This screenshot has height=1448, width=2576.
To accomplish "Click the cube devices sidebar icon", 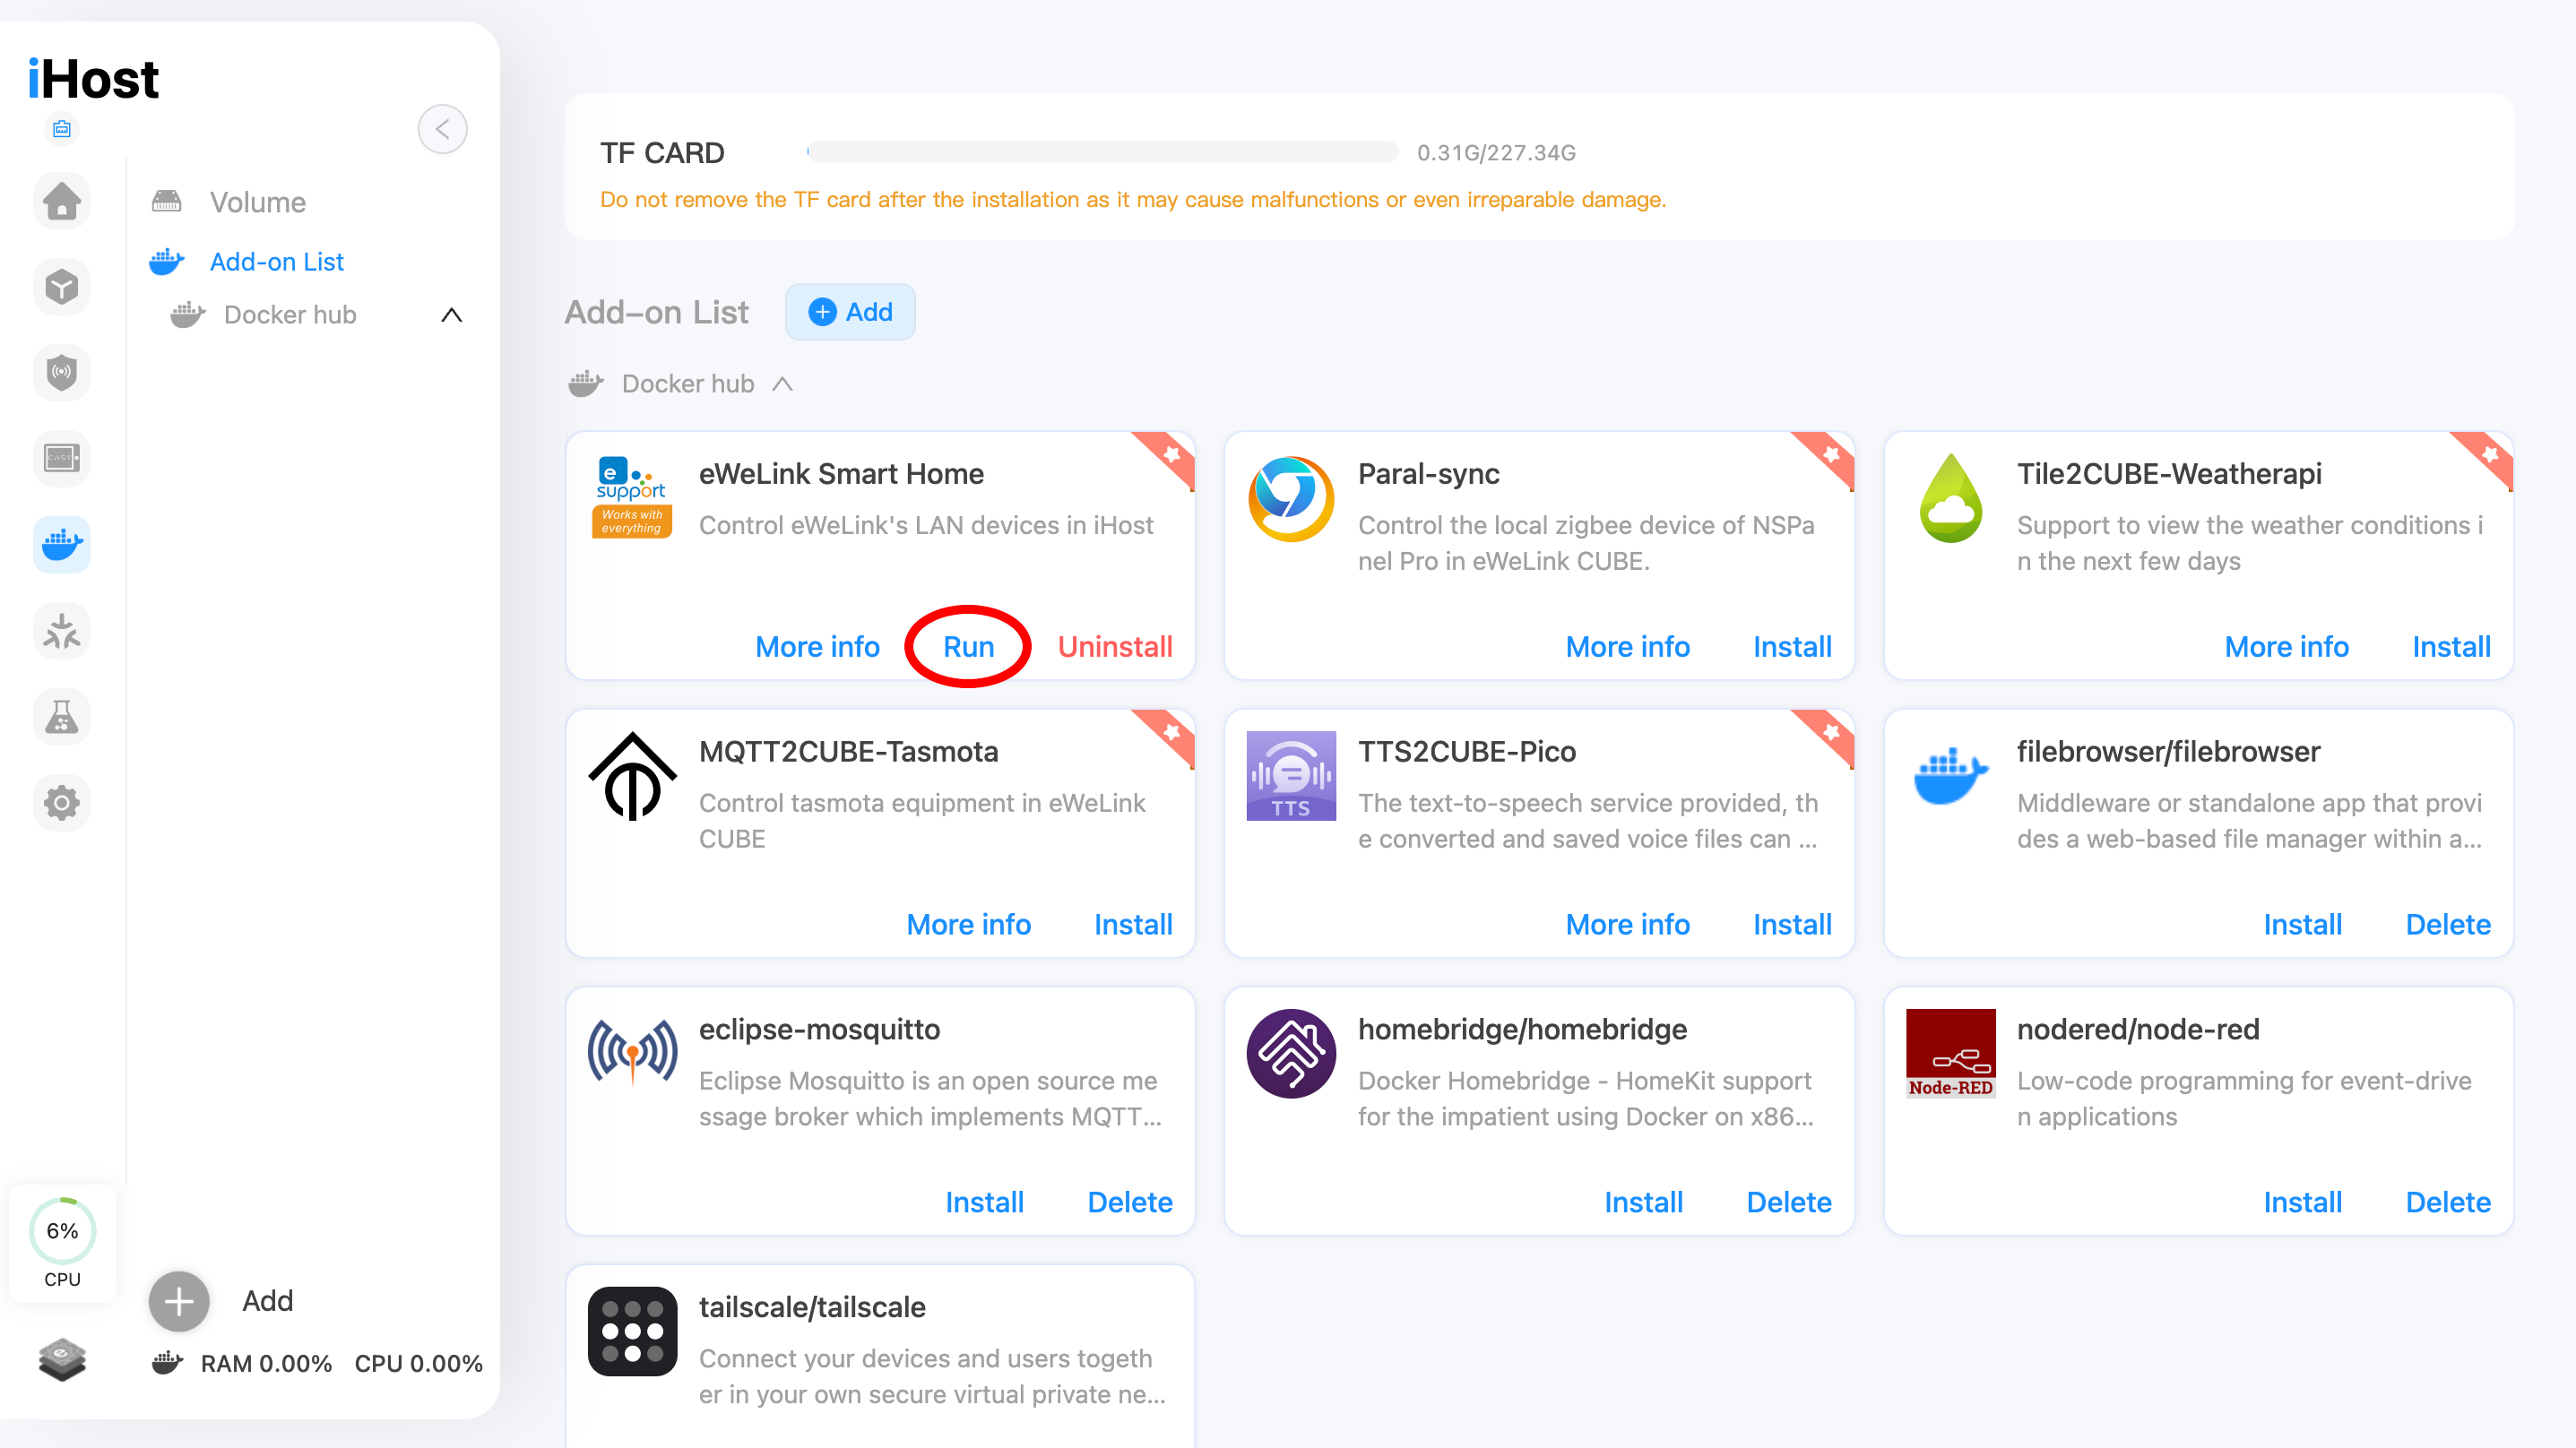I will [62, 287].
